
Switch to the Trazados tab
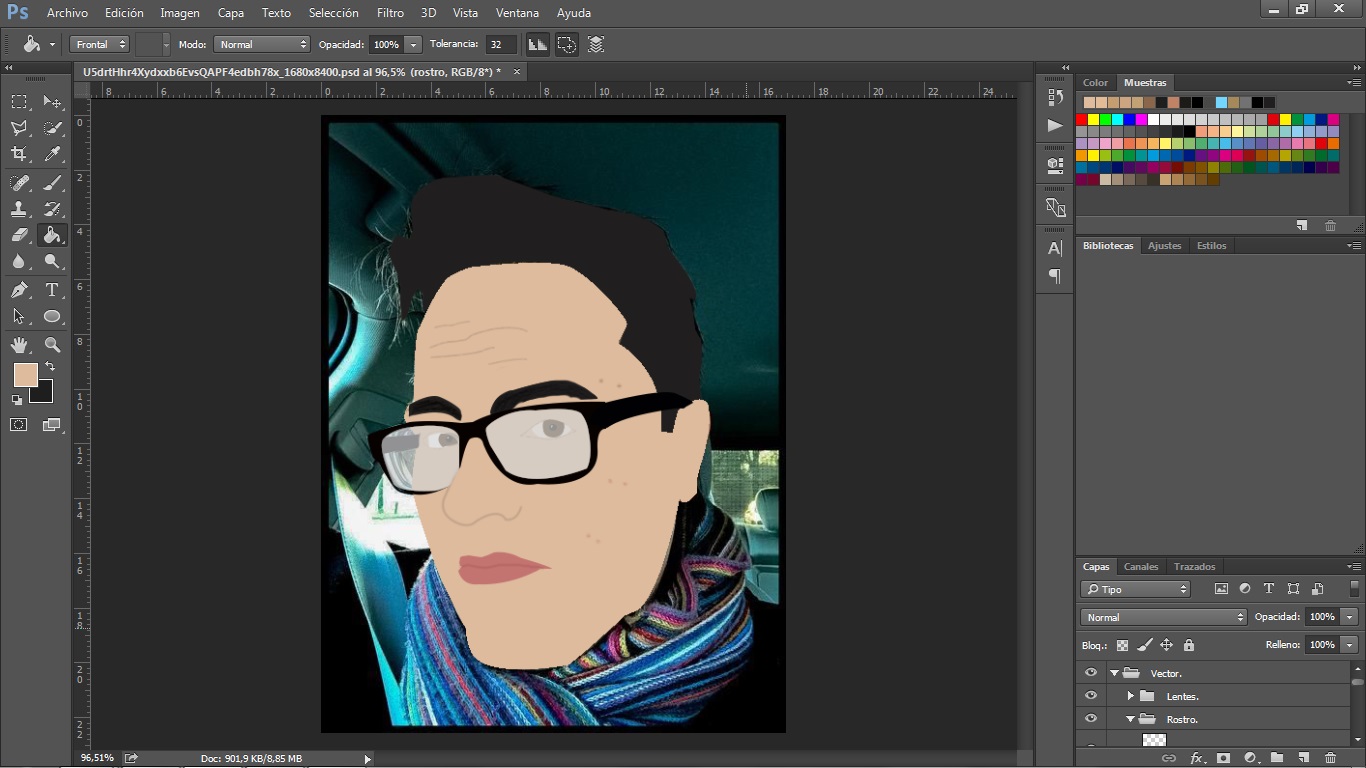pos(1195,567)
